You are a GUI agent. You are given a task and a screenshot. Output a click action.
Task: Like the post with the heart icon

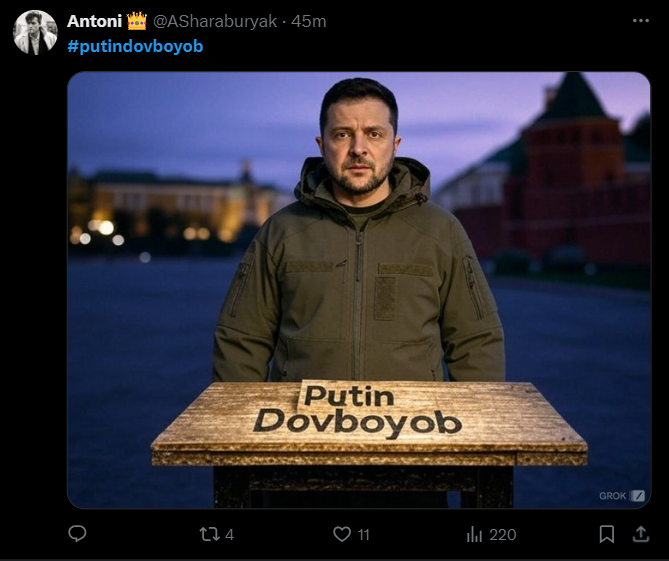click(342, 534)
